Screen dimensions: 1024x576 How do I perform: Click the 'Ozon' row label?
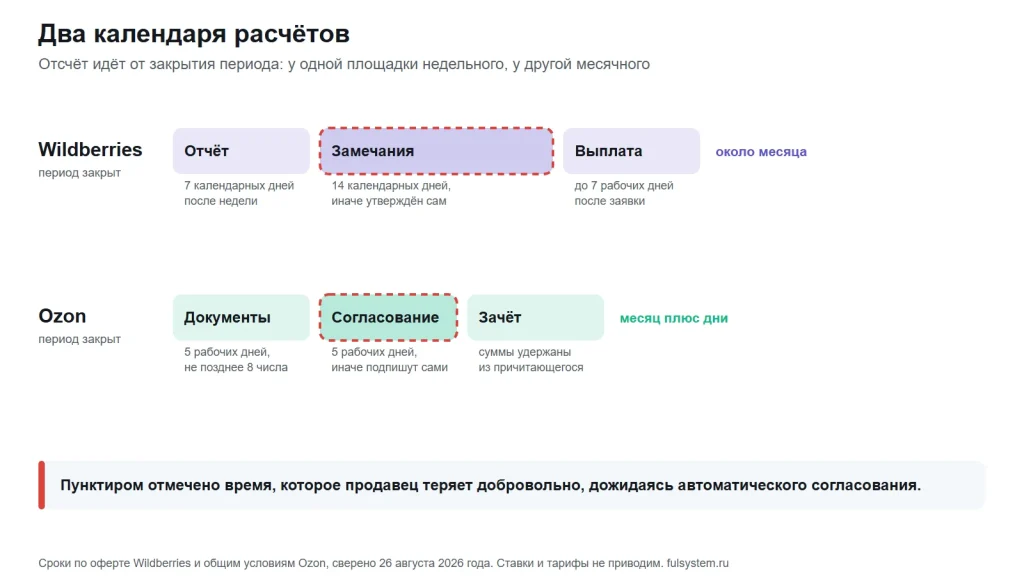[62, 316]
